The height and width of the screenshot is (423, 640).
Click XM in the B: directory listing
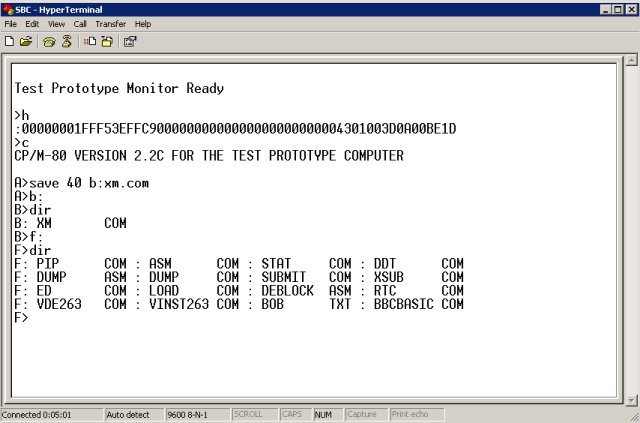click(44, 223)
